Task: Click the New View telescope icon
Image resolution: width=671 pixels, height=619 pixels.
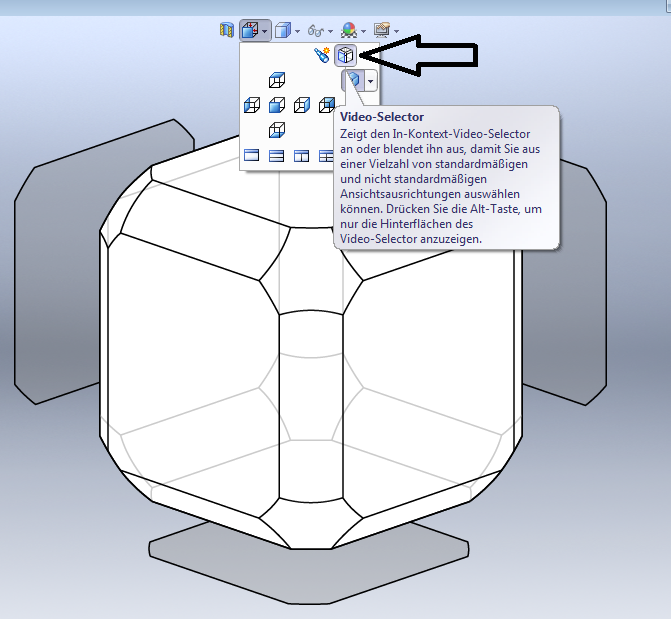Action: coord(321,55)
